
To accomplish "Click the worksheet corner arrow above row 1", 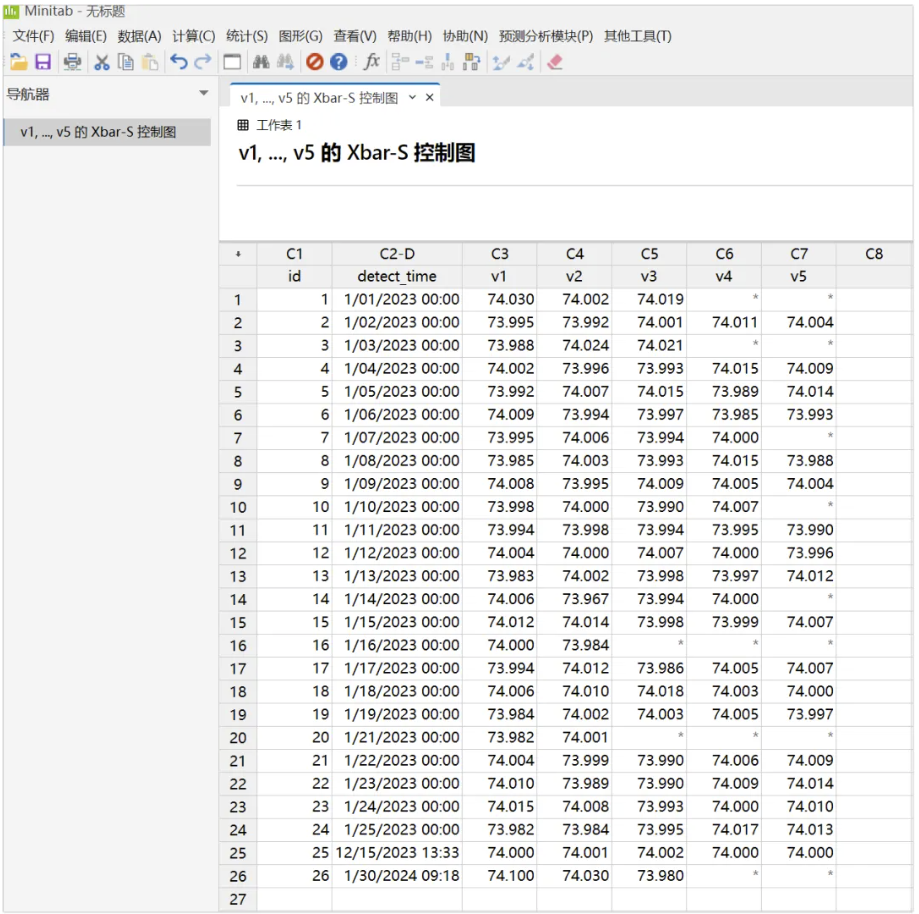I will point(238,254).
